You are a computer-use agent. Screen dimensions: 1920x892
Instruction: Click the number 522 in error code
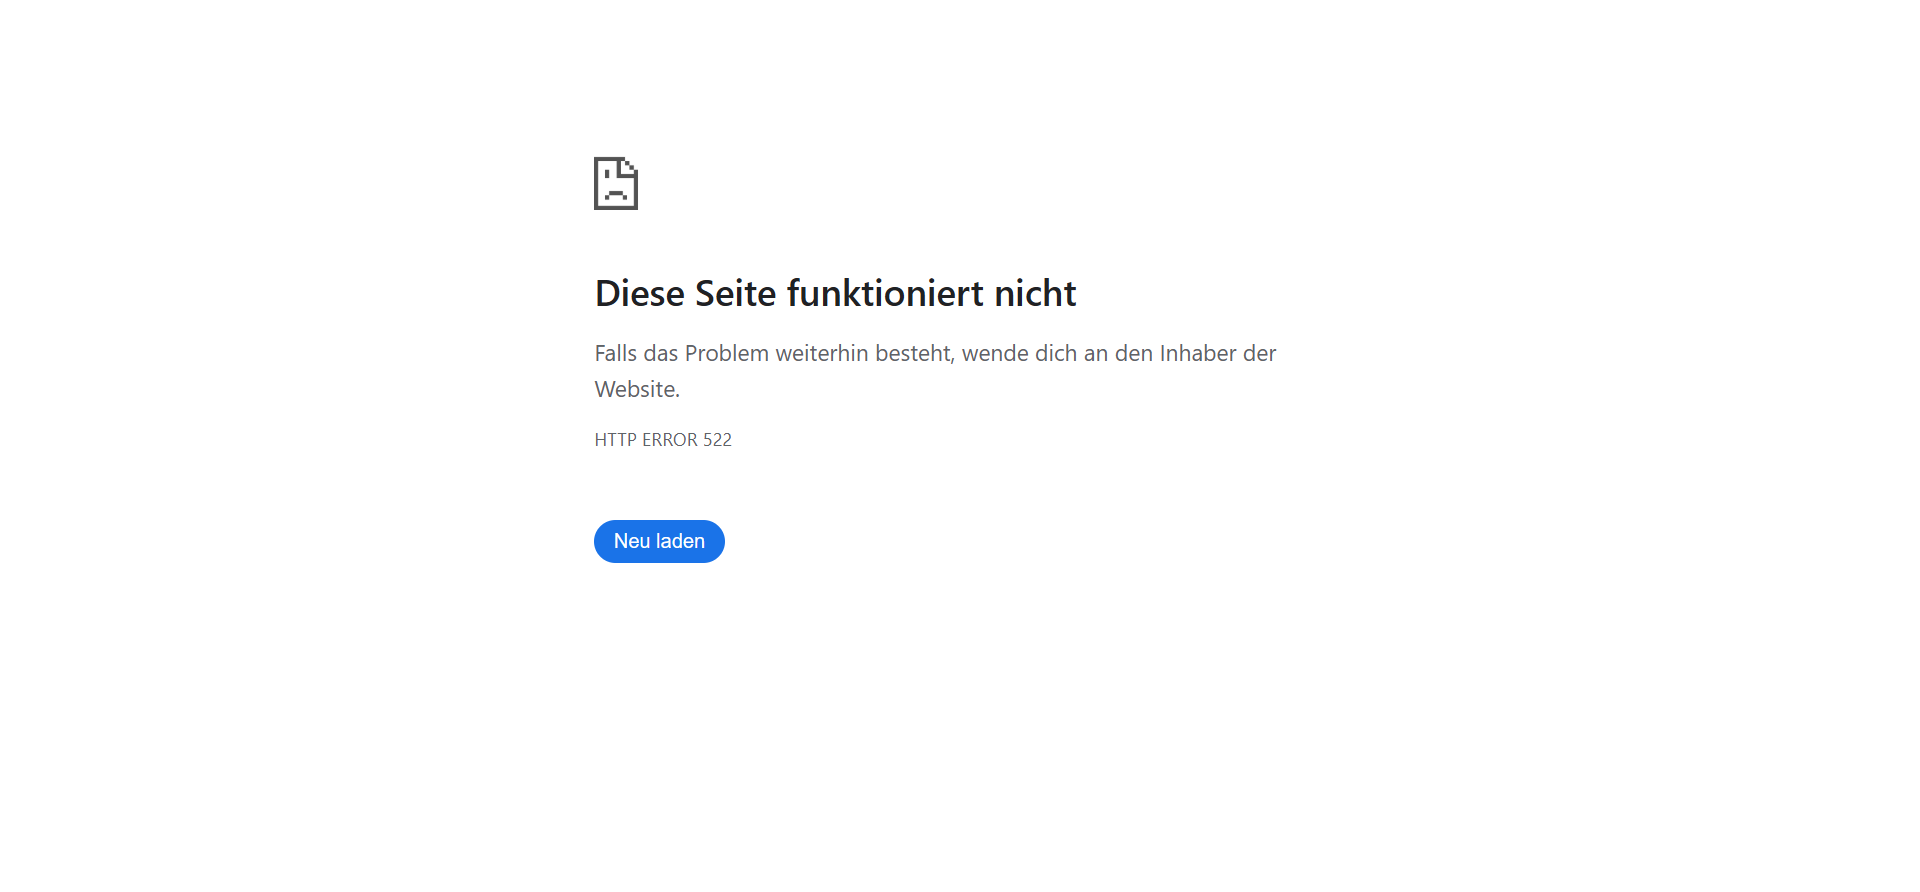pyautogui.click(x=717, y=440)
